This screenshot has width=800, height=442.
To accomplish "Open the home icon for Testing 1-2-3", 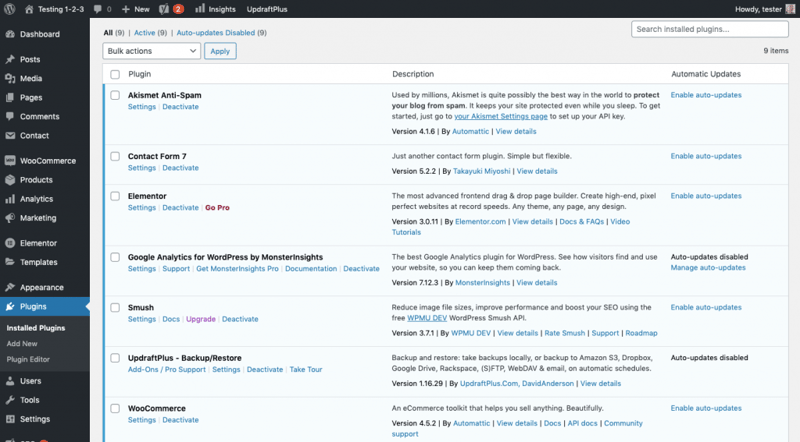I will click(29, 9).
